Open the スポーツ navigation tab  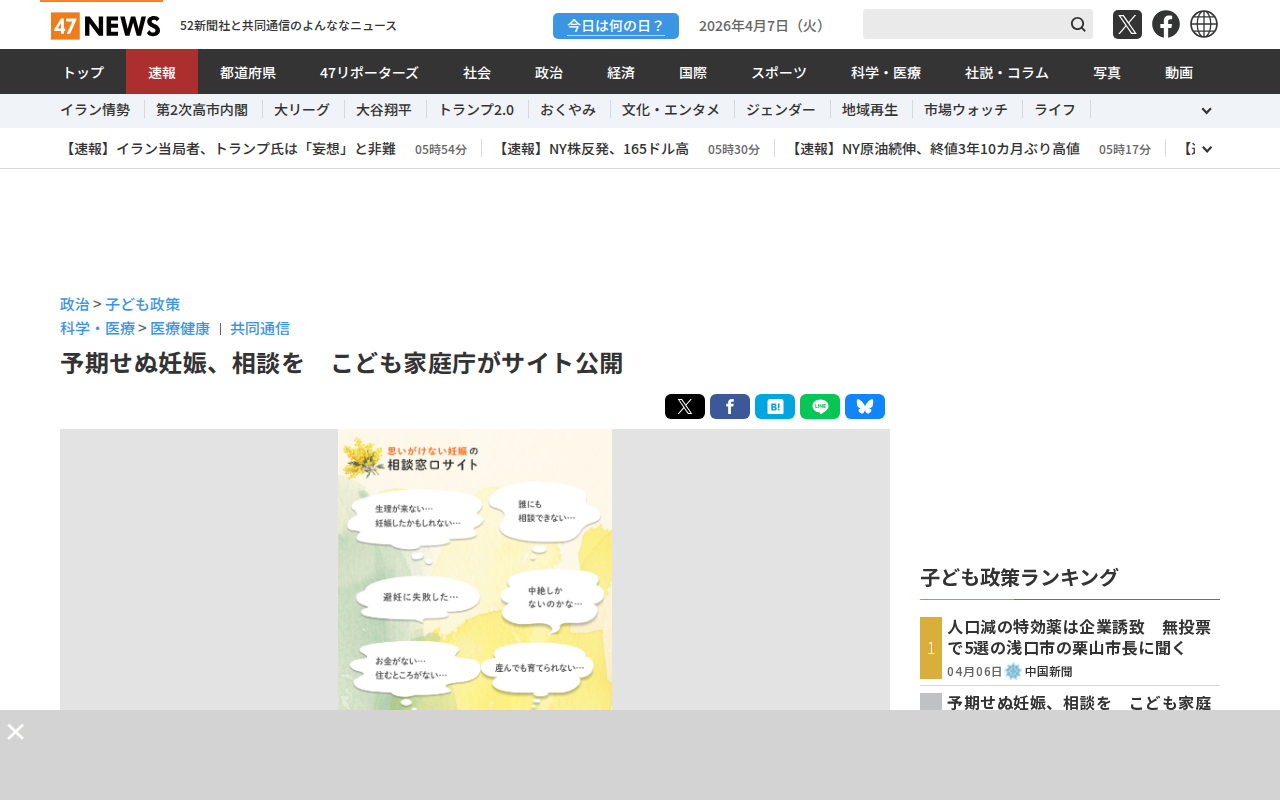click(779, 72)
